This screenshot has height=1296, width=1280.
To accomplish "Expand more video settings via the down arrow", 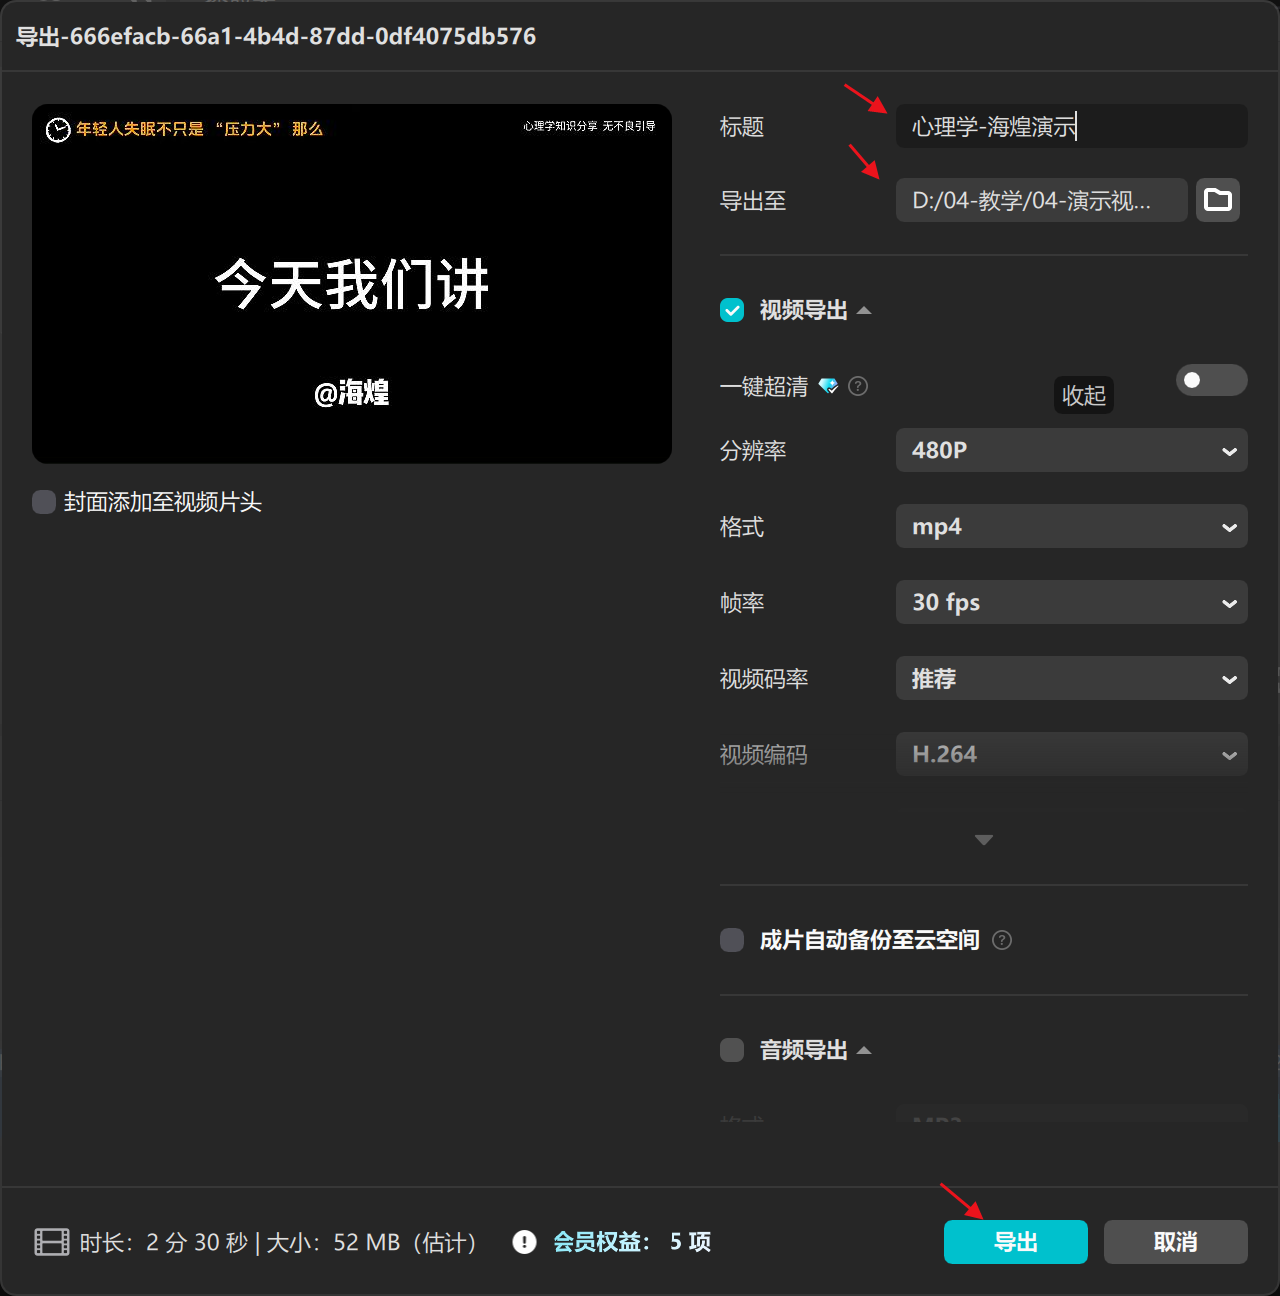I will [x=983, y=840].
